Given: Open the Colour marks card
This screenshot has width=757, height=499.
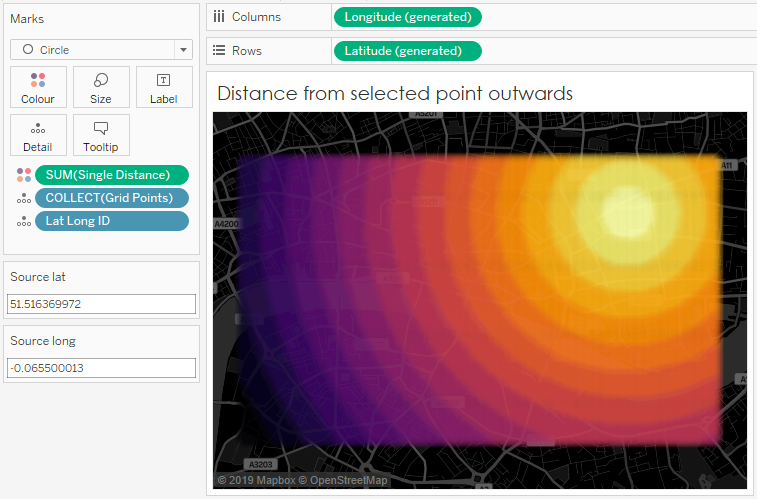Looking at the screenshot, I should click(x=38, y=87).
